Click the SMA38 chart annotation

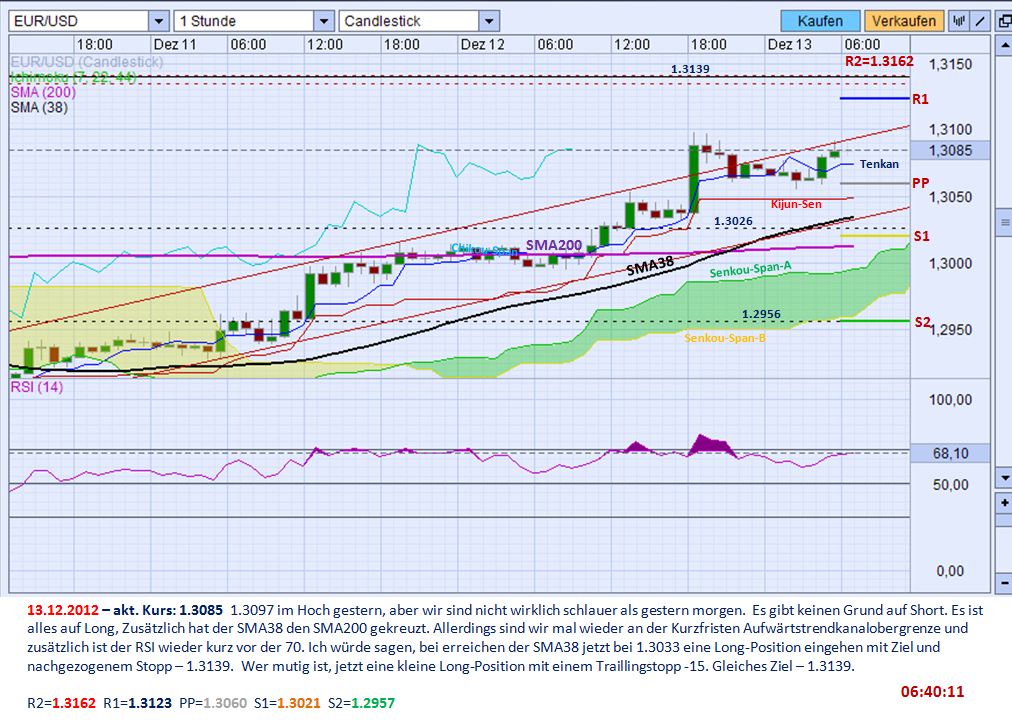pyautogui.click(x=650, y=265)
